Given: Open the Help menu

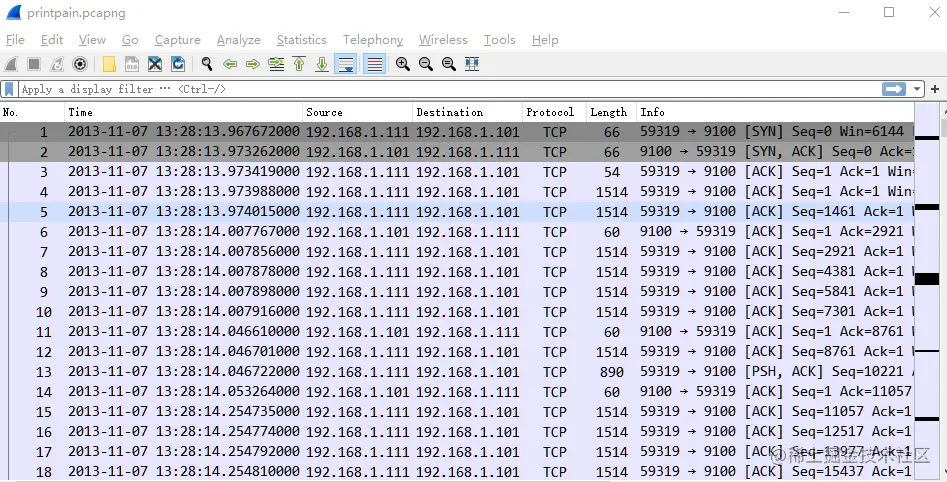Looking at the screenshot, I should click(x=545, y=40).
